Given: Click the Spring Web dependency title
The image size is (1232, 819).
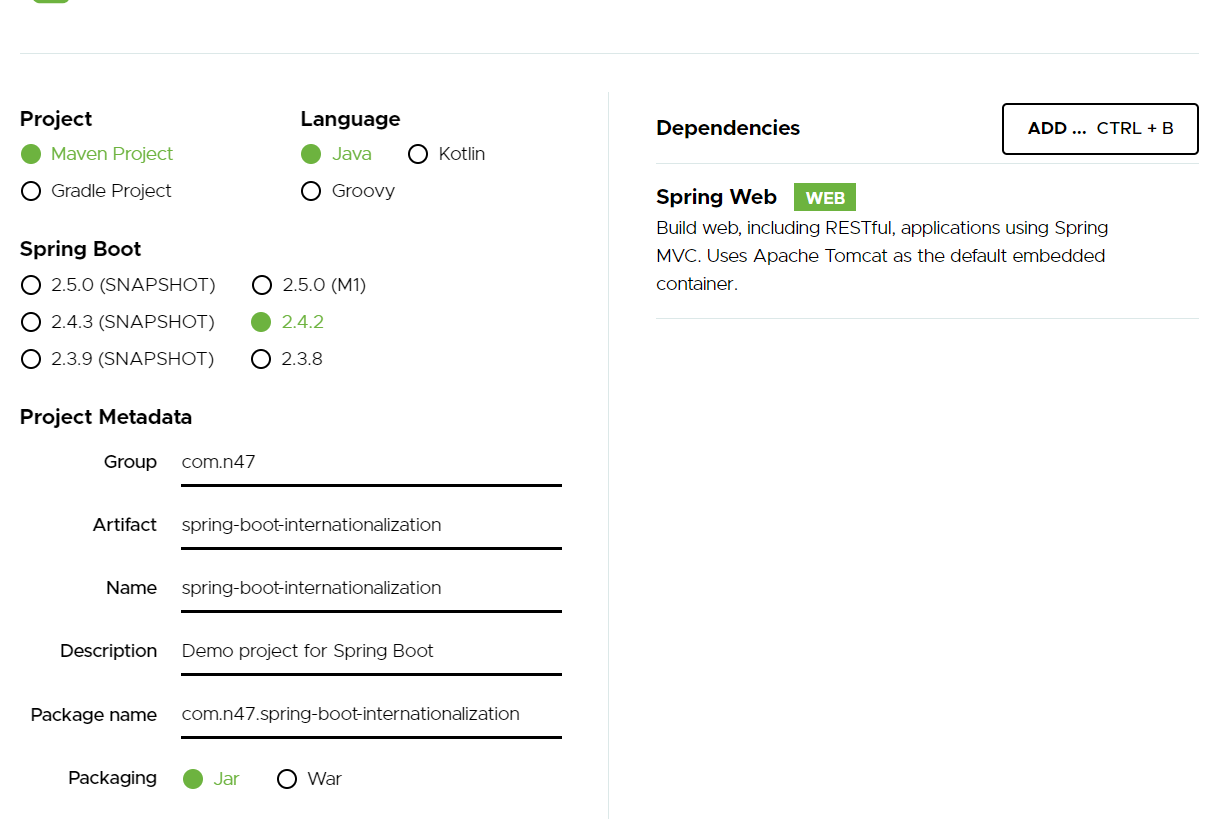Looking at the screenshot, I should point(716,197).
